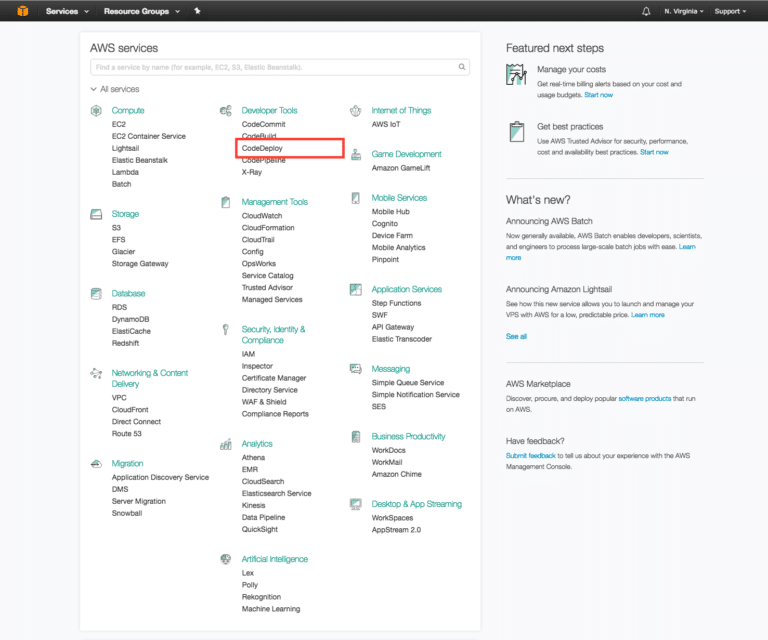
Task: Click the Get best practices clipboard icon
Action: [516, 133]
